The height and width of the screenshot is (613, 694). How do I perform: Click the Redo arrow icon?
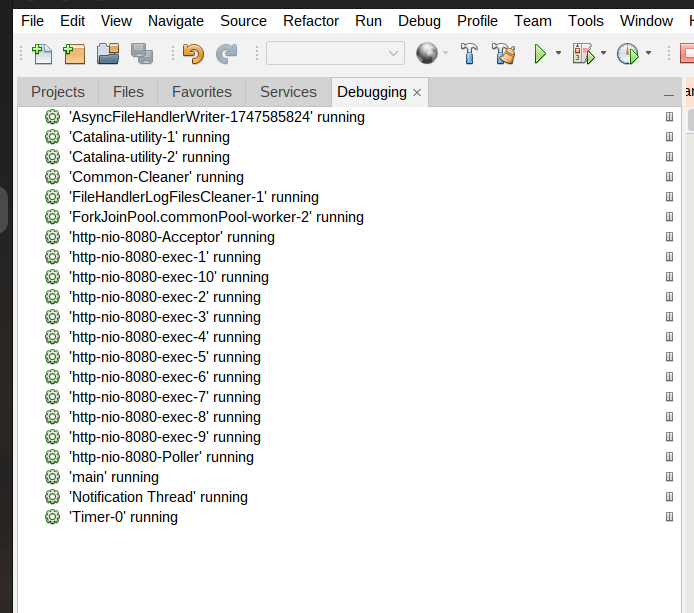pos(227,54)
